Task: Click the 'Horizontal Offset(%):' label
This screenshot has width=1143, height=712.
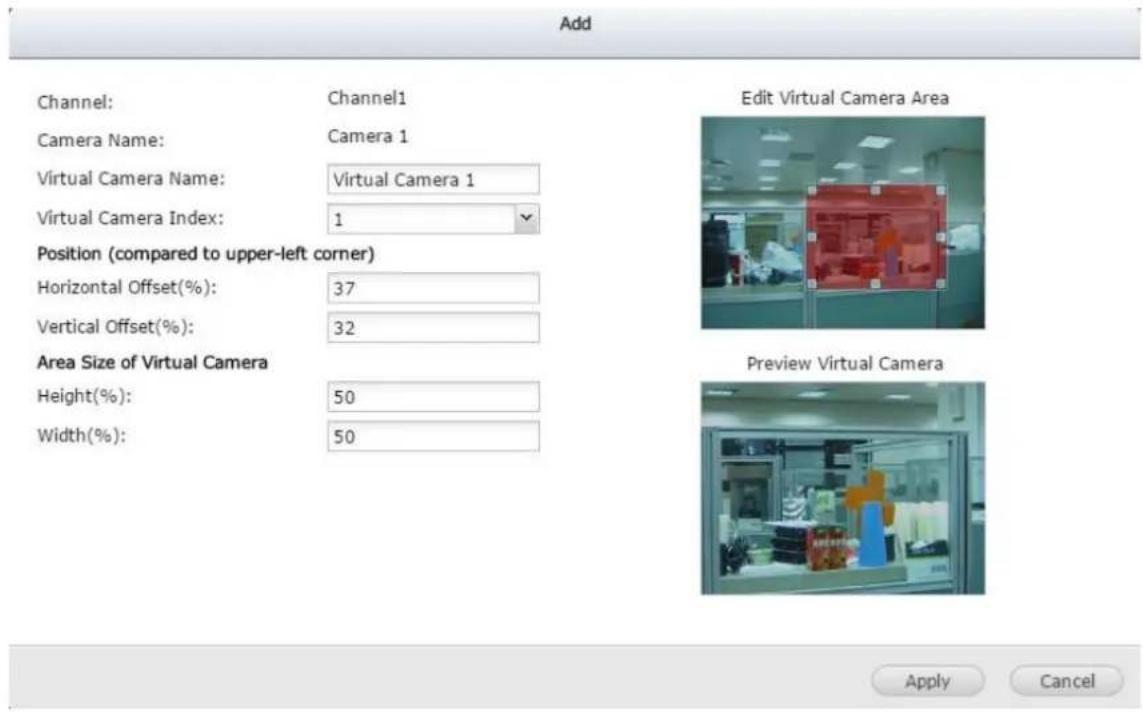Action: click(x=127, y=287)
